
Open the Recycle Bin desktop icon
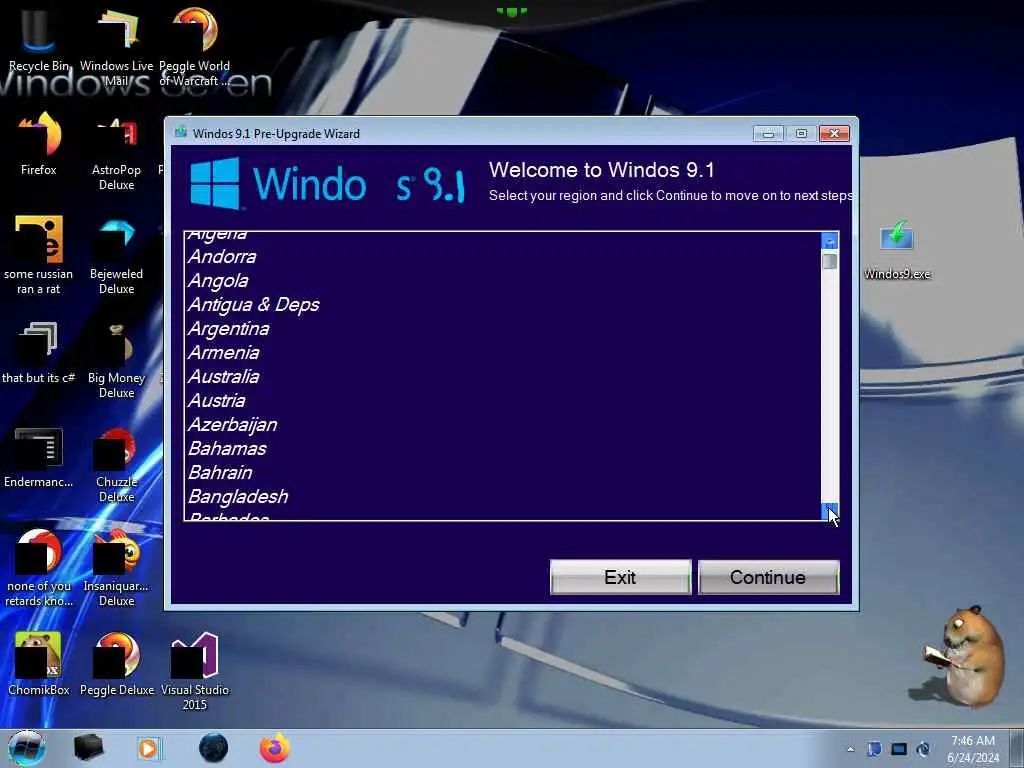(x=39, y=39)
